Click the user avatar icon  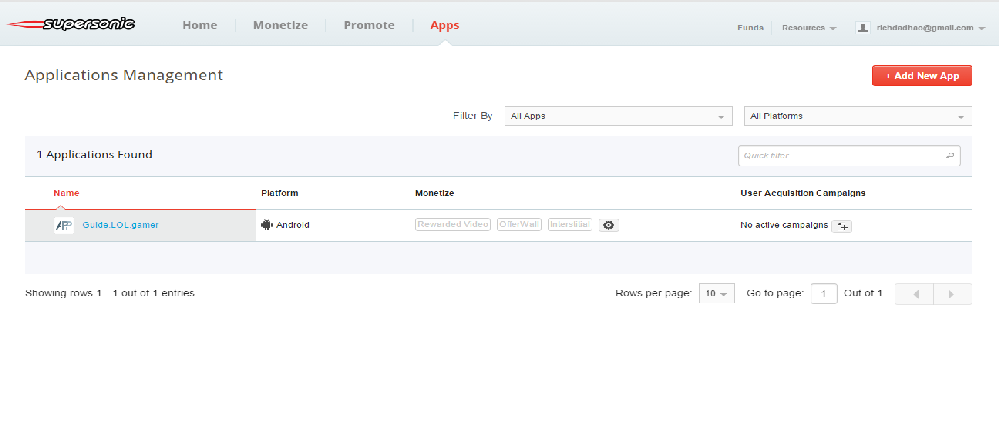tap(863, 27)
